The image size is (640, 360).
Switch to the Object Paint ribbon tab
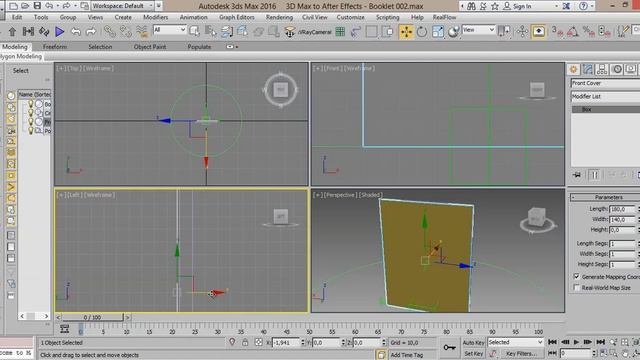tap(150, 47)
